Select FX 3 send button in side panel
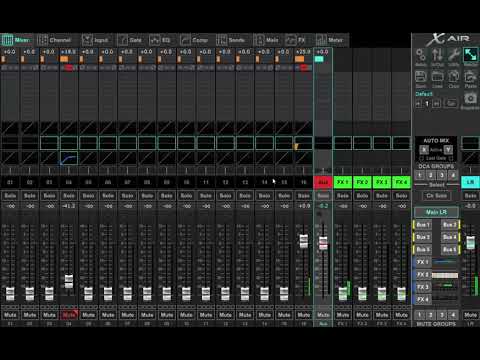Viewport: 480px width, 360px height. click(x=423, y=287)
